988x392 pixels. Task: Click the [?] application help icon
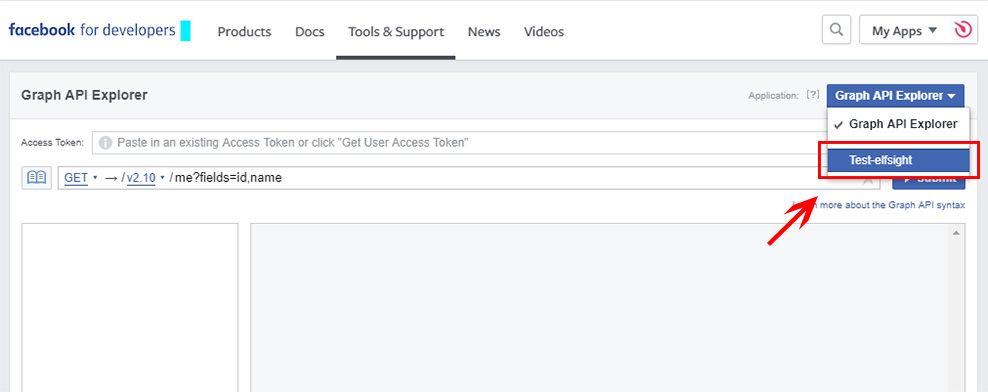click(x=813, y=95)
